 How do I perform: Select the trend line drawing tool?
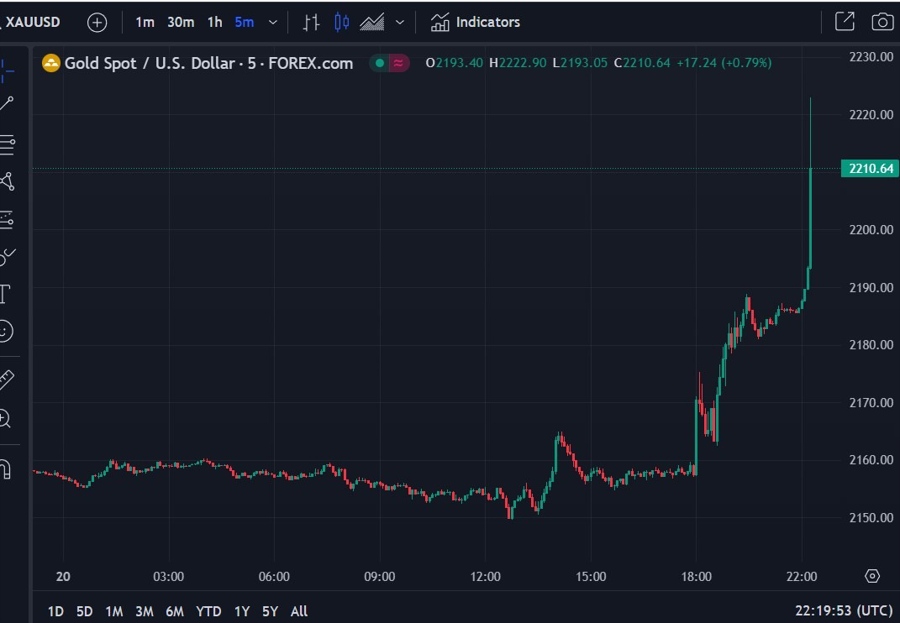pyautogui.click(x=7, y=104)
